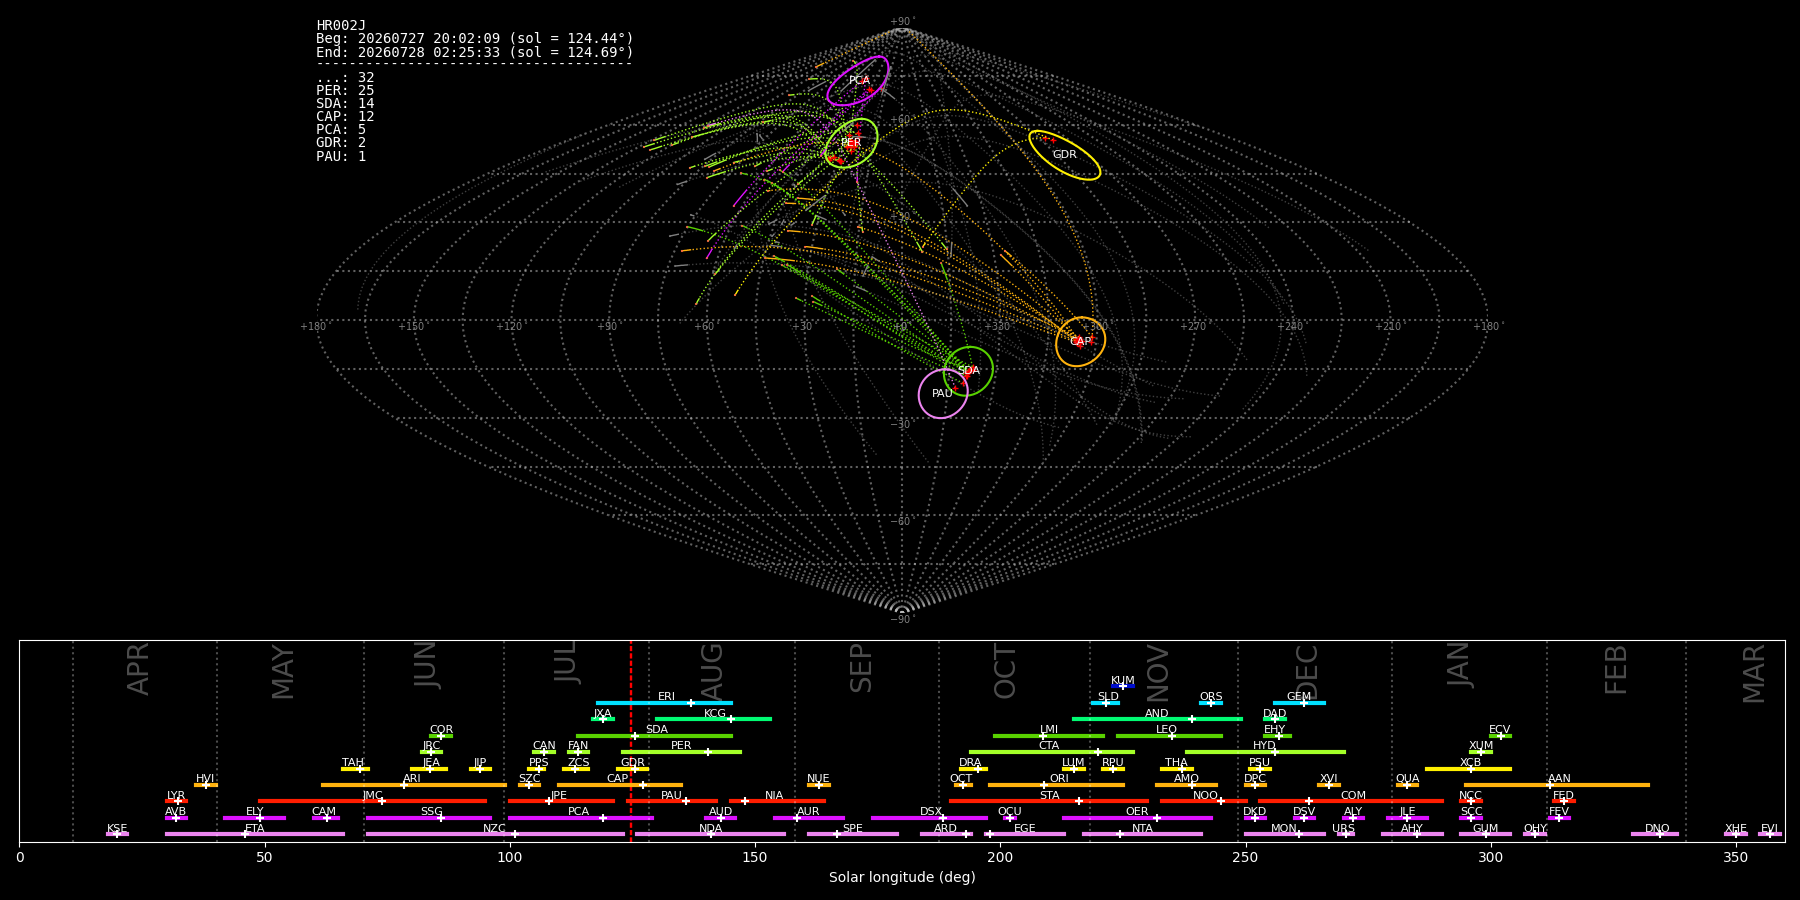Select the PAU pink radiant circle
The image size is (1800, 900).
pos(943,393)
